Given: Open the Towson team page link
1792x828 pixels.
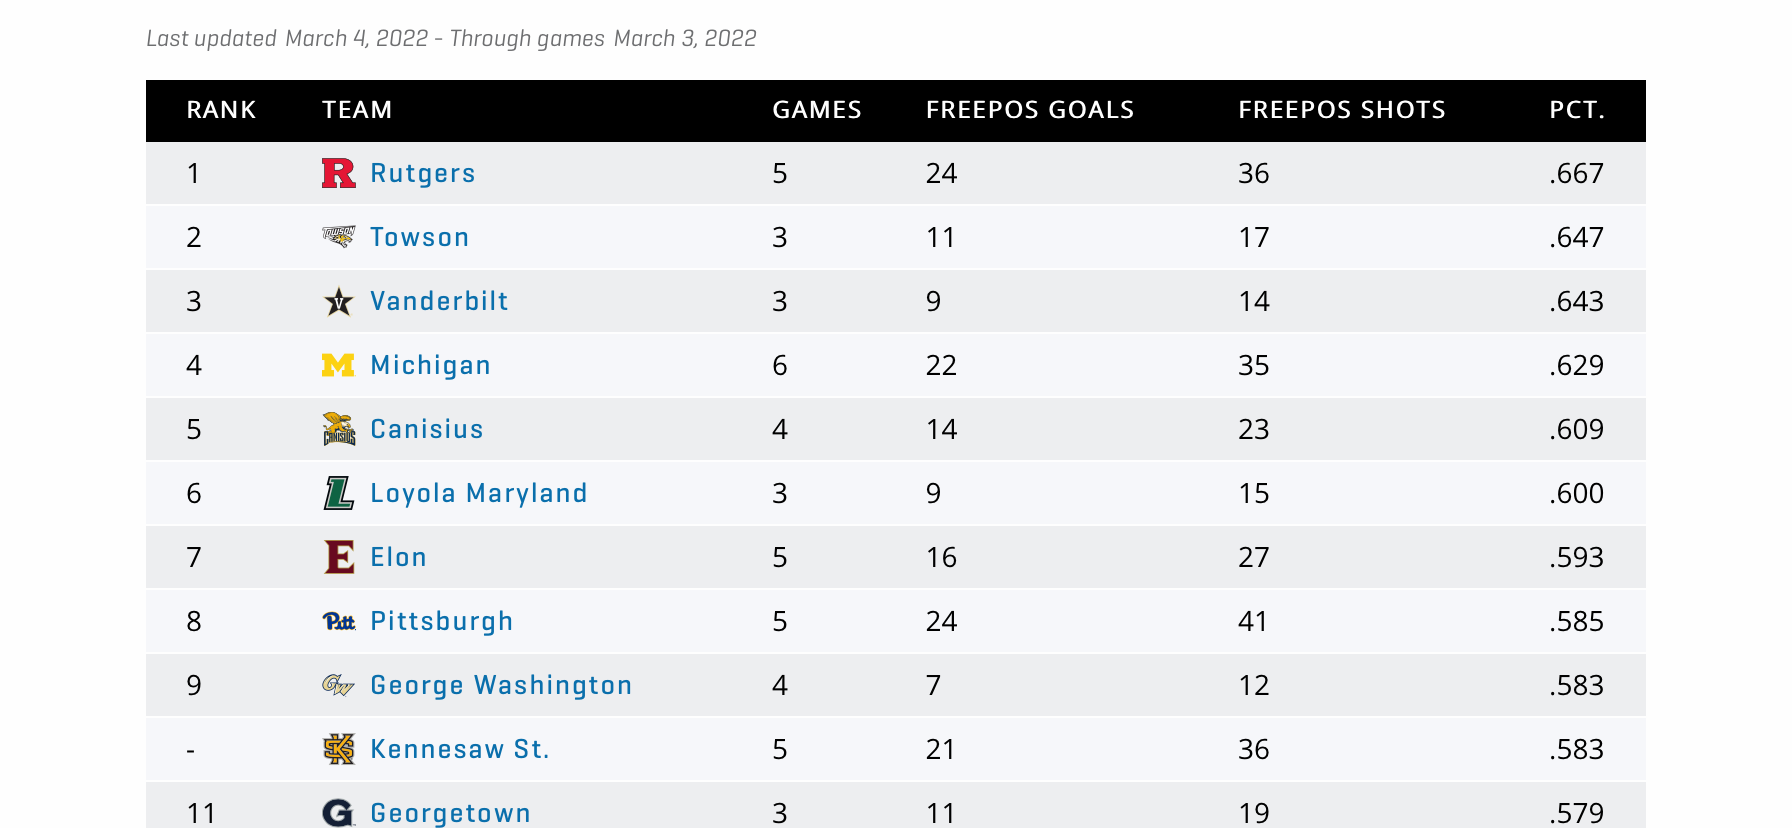Looking at the screenshot, I should click(x=419, y=237).
